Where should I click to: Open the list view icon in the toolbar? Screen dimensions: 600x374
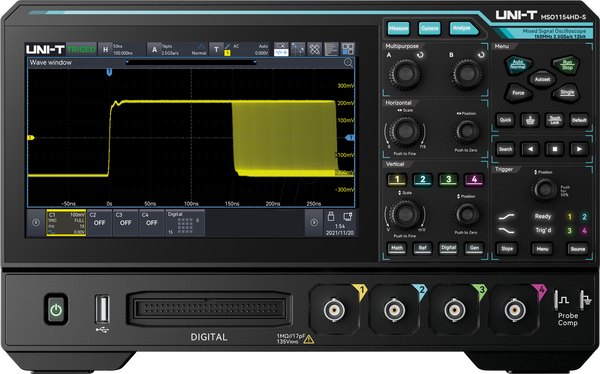click(x=331, y=49)
